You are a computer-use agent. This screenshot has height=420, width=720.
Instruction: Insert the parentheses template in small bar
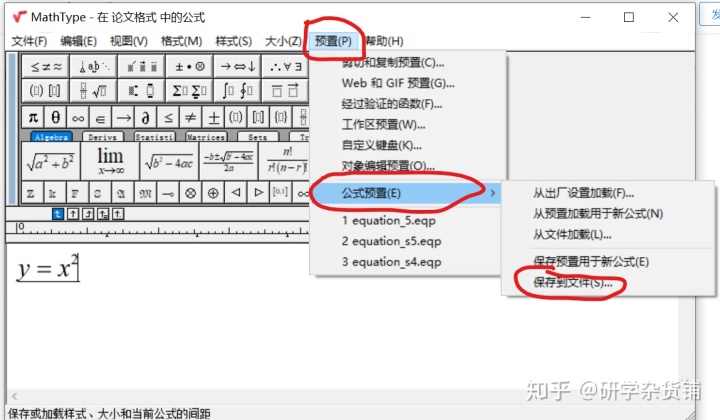coord(236,118)
